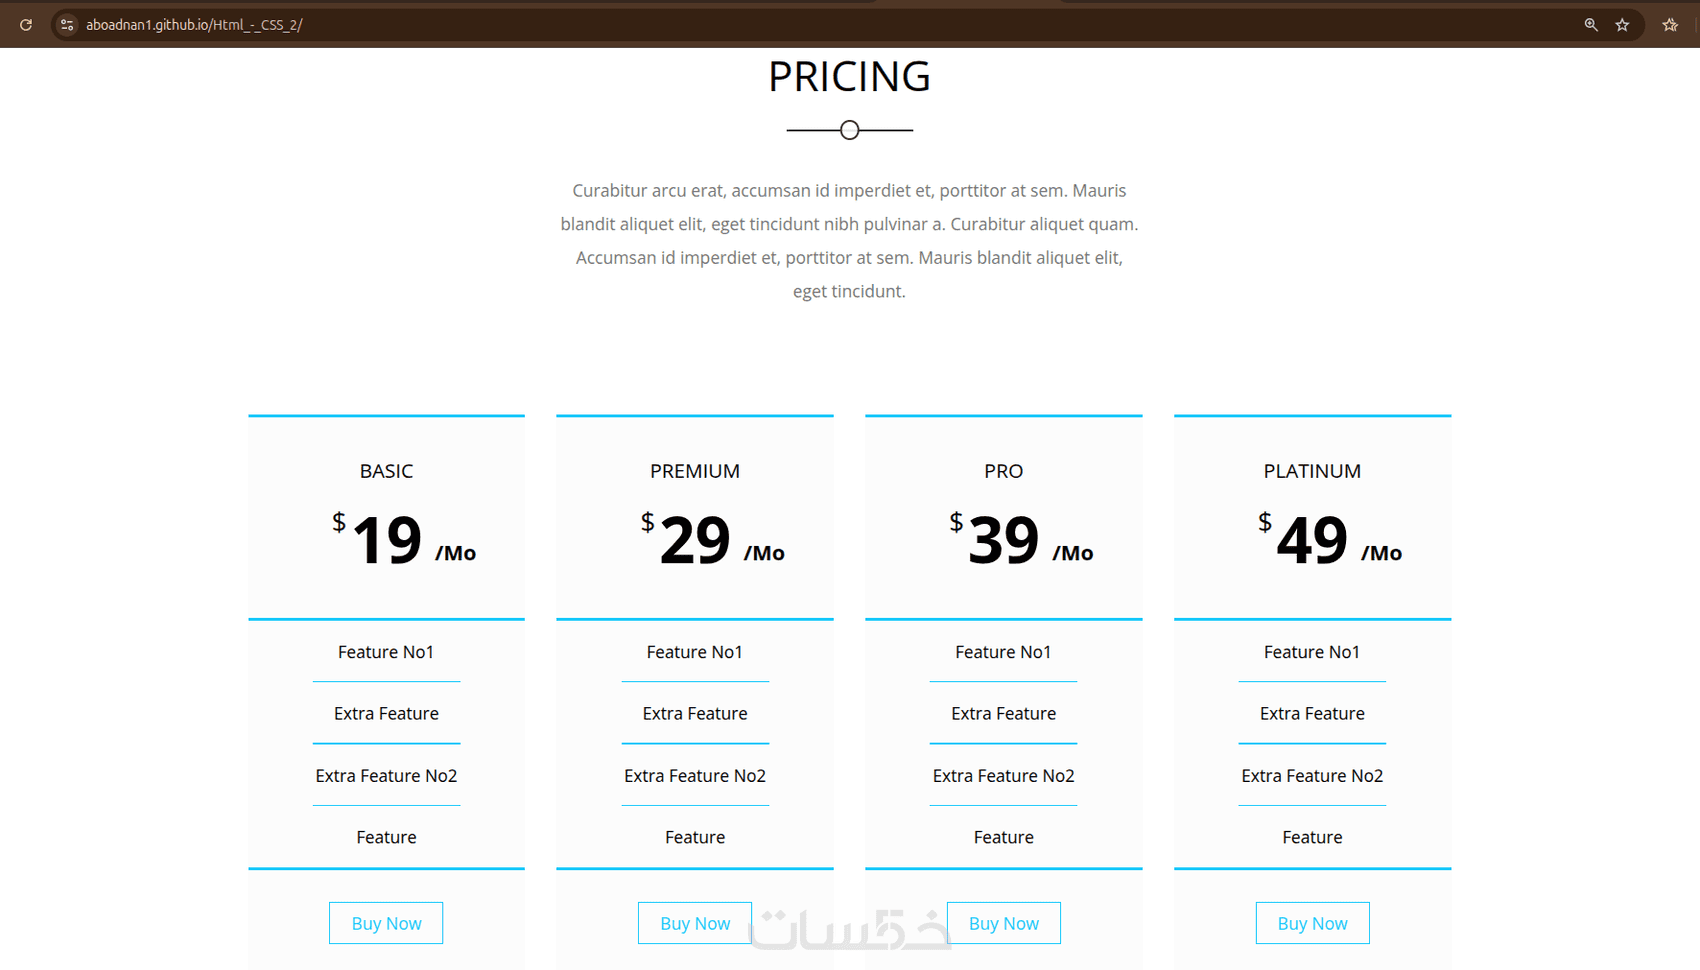Open the bookmarks icon right of address bar

(1670, 25)
